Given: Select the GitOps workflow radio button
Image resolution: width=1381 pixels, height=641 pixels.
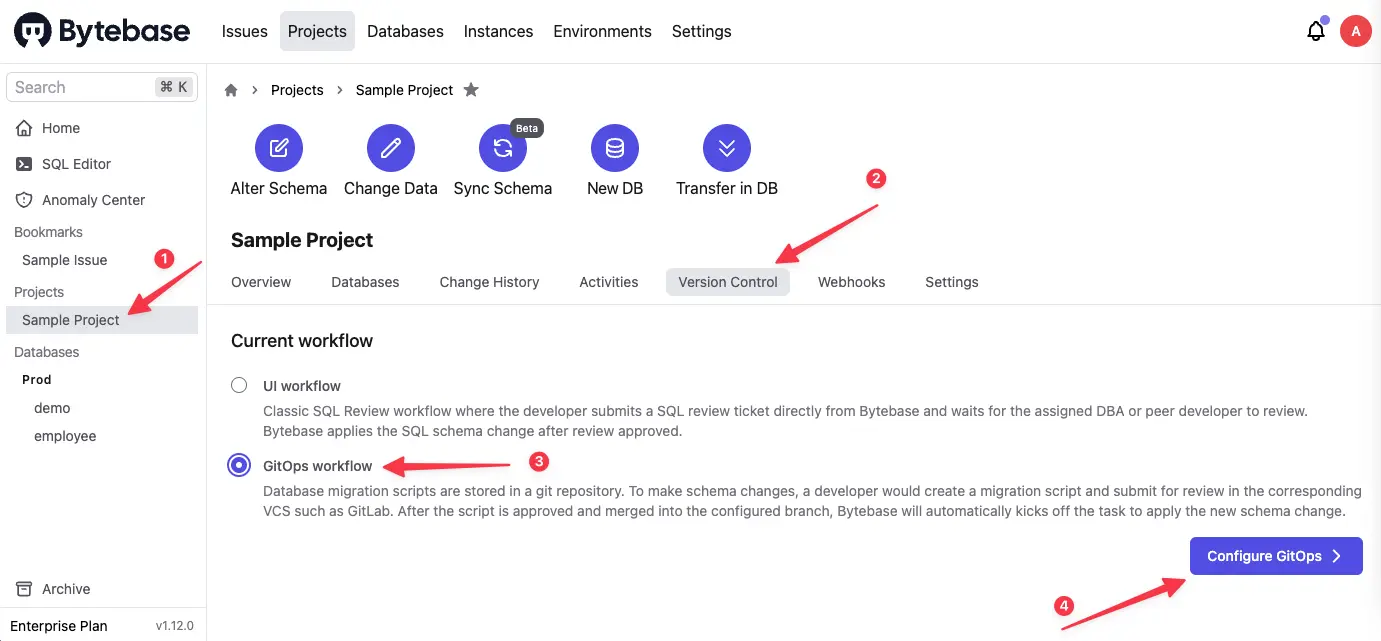Looking at the screenshot, I should coord(239,466).
